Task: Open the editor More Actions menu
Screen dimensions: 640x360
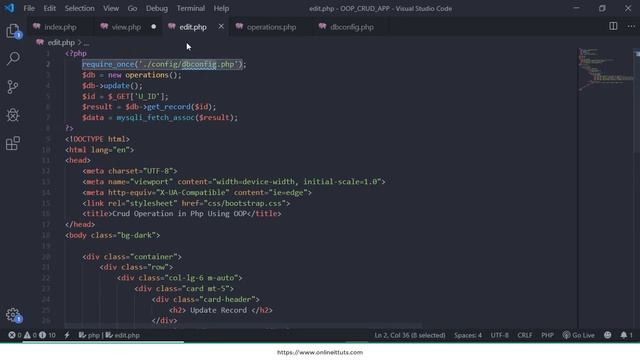Action: tap(631, 26)
